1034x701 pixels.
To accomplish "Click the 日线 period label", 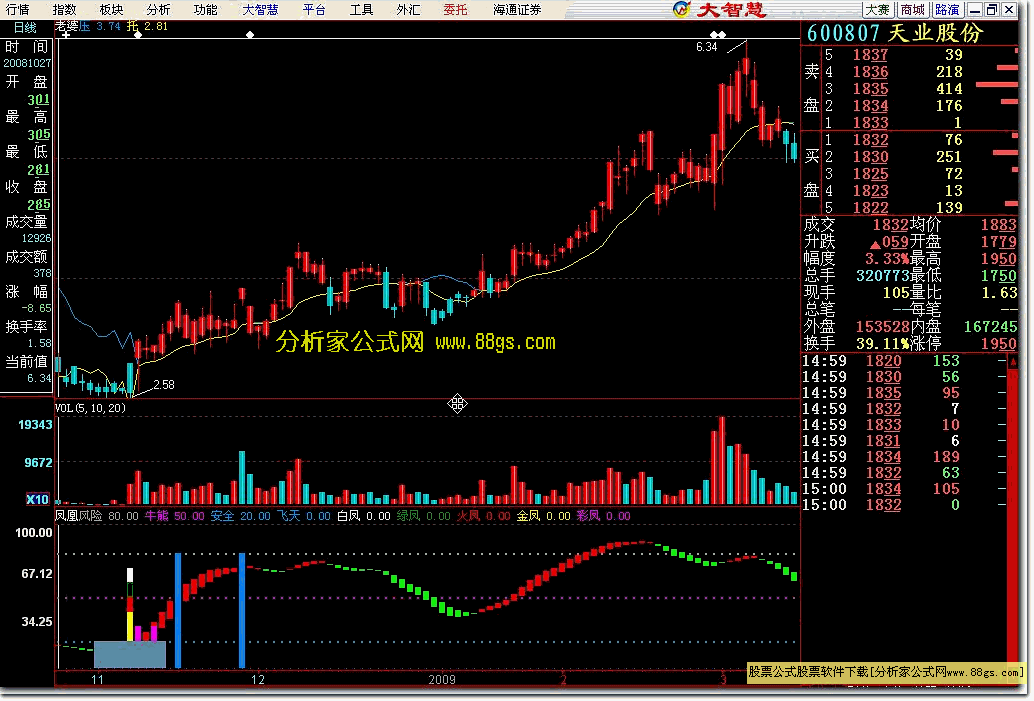I will pos(25,28).
